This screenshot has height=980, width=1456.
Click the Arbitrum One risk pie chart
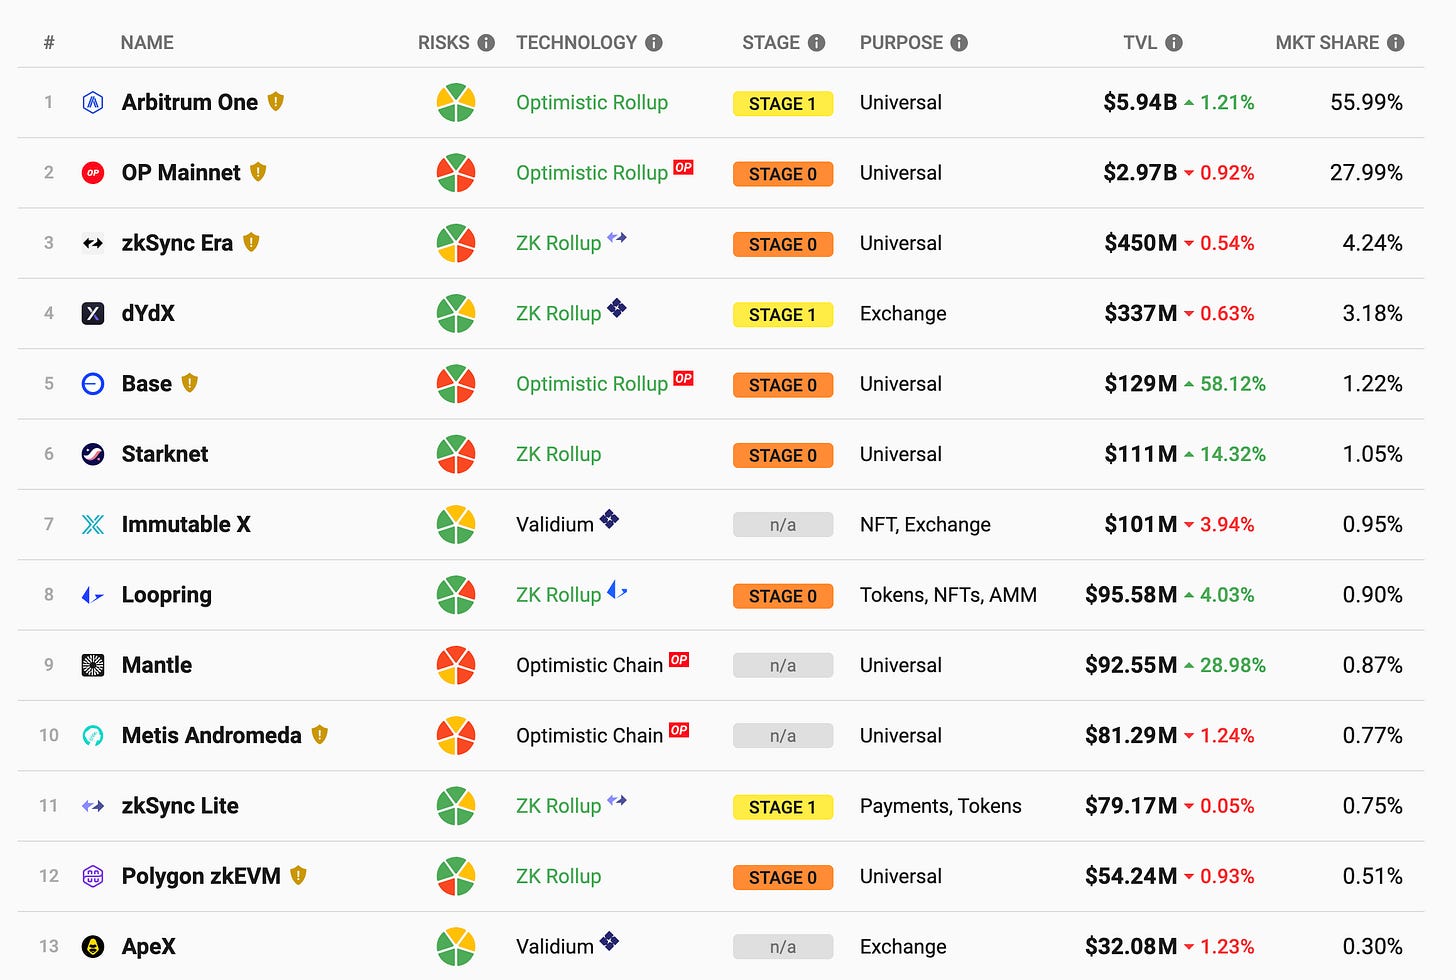click(x=456, y=102)
